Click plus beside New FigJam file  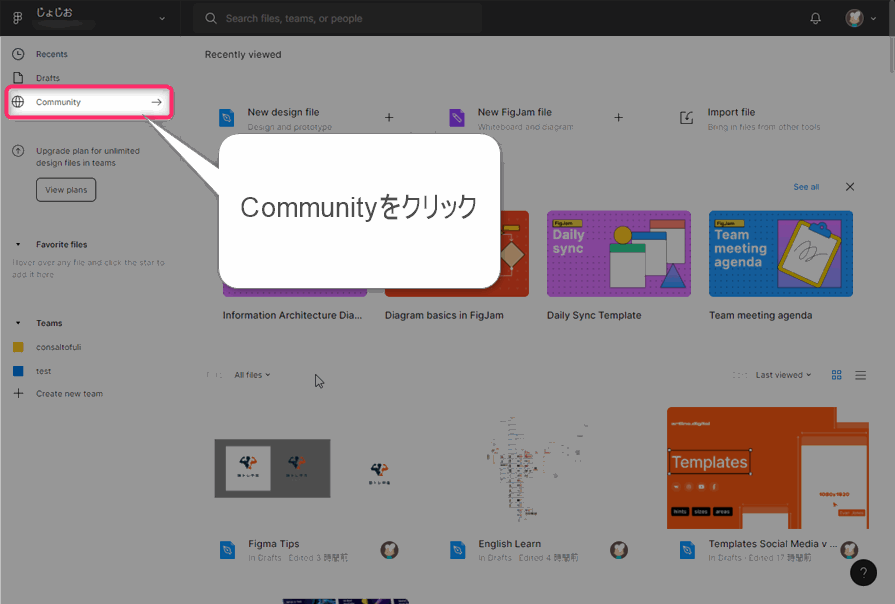tap(618, 118)
